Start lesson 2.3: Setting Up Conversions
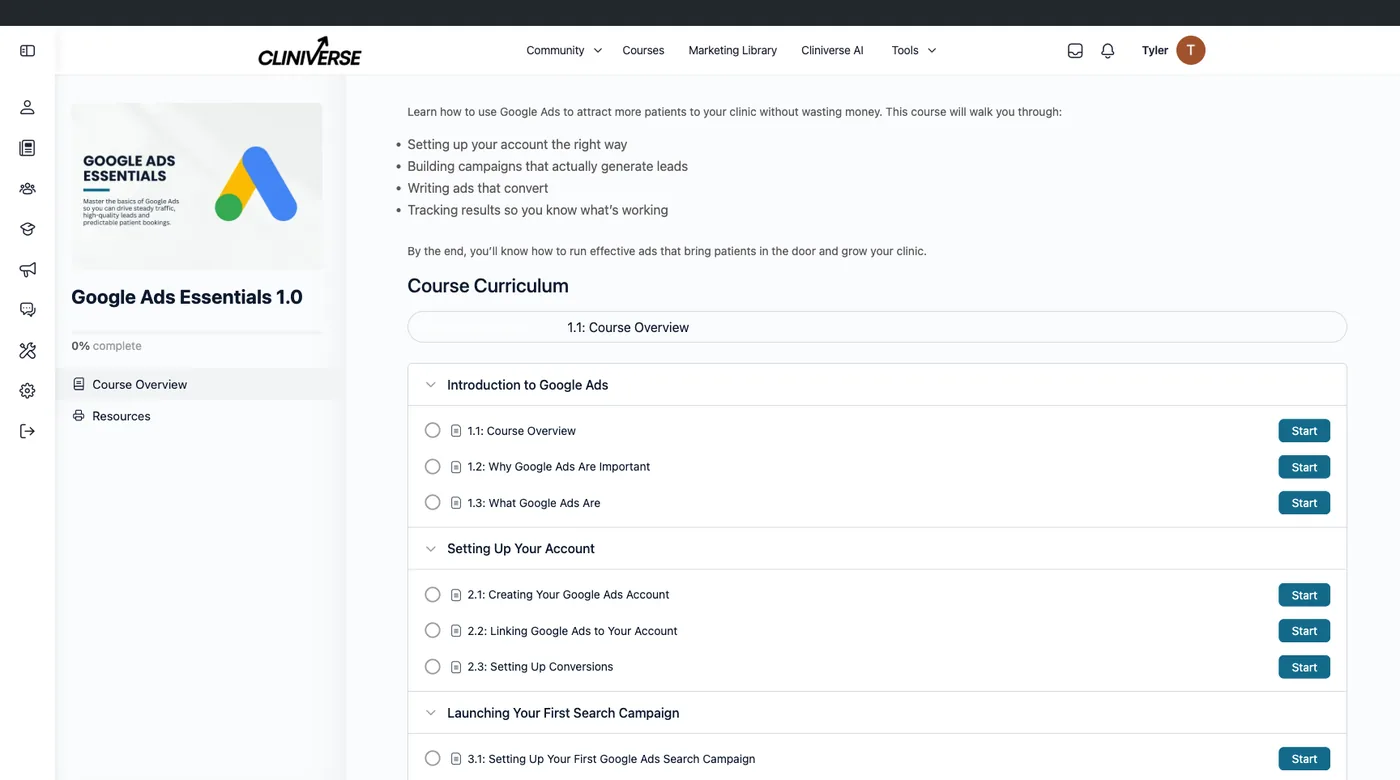Viewport: 1400px width, 780px height. pos(1304,667)
